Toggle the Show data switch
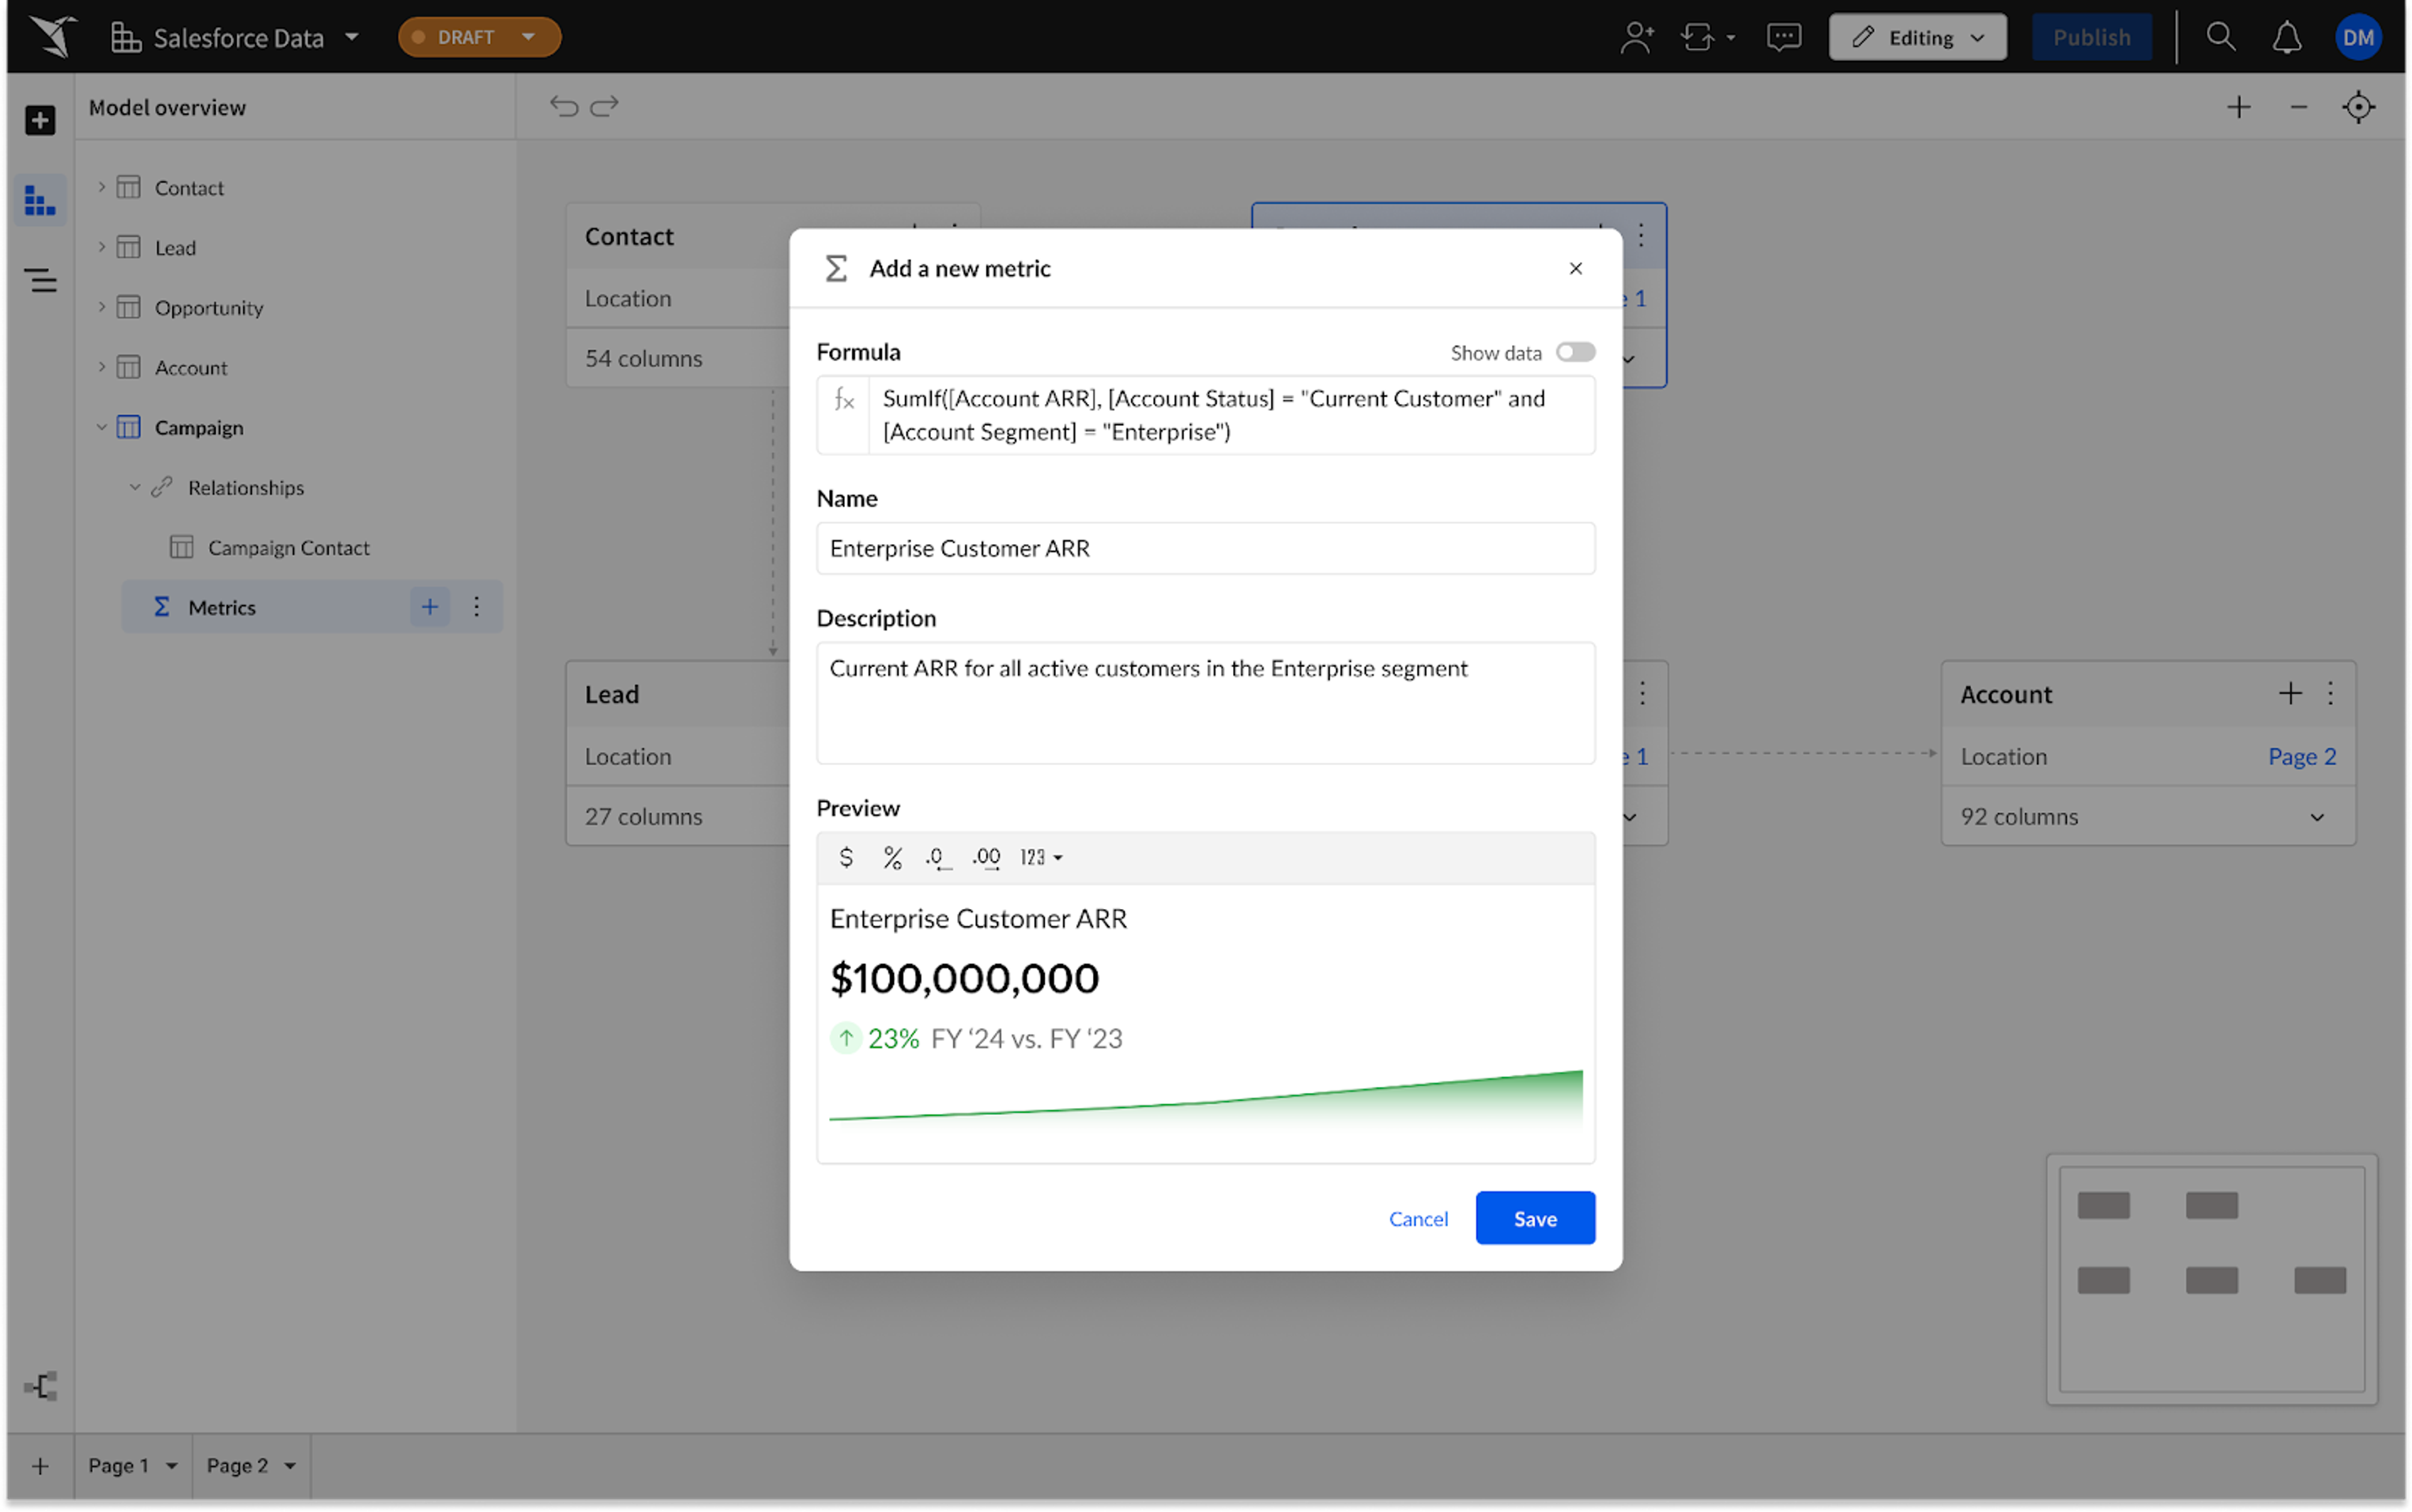 coord(1575,352)
